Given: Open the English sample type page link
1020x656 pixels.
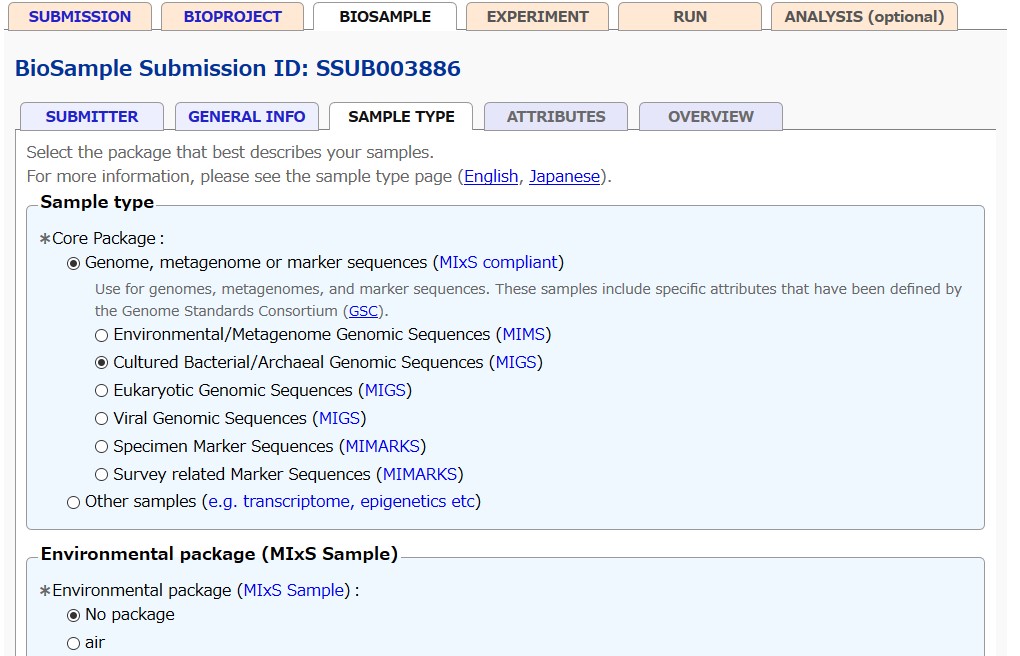Looking at the screenshot, I should [491, 177].
